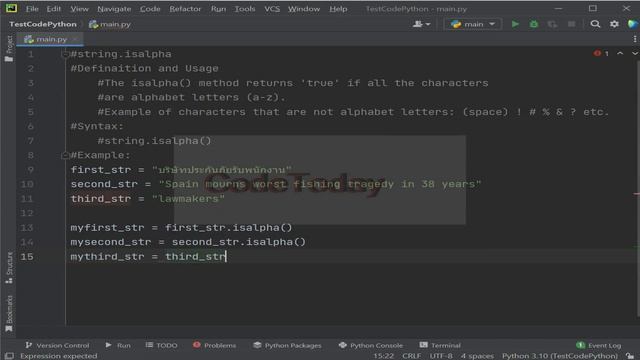640x360 pixels.
Task: Open the Python Packages tool window
Action: click(287, 345)
